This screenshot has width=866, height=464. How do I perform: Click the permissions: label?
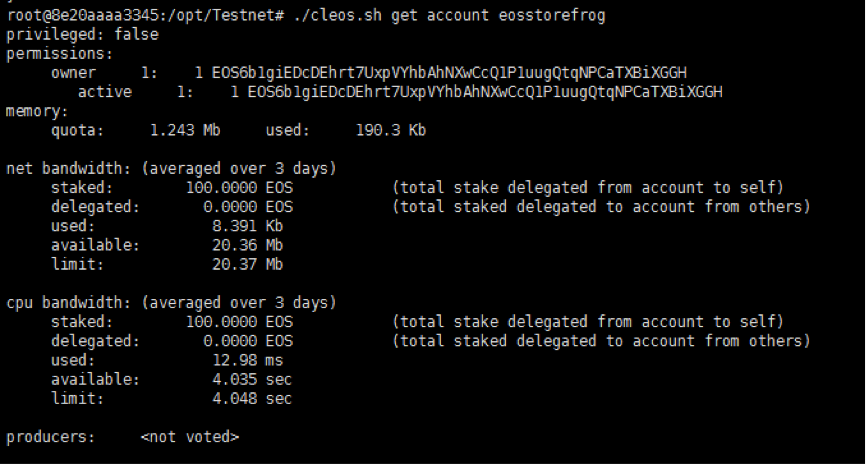click(60, 54)
